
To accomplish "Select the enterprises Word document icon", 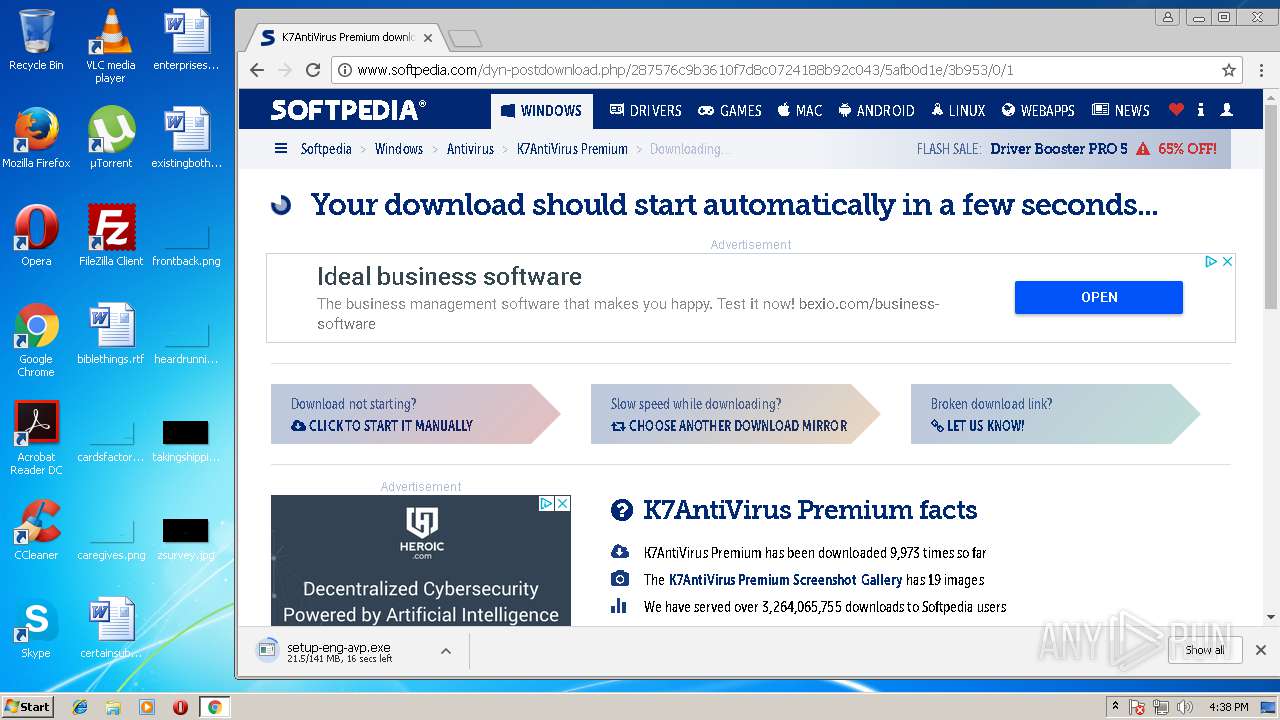I will 186,40.
